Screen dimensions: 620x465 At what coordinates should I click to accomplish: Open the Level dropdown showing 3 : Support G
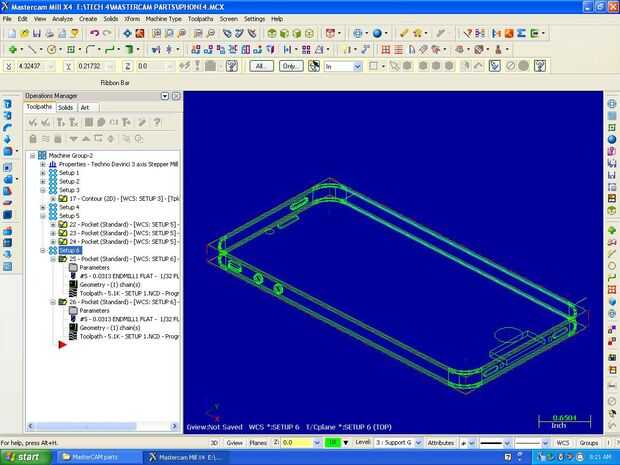point(419,443)
